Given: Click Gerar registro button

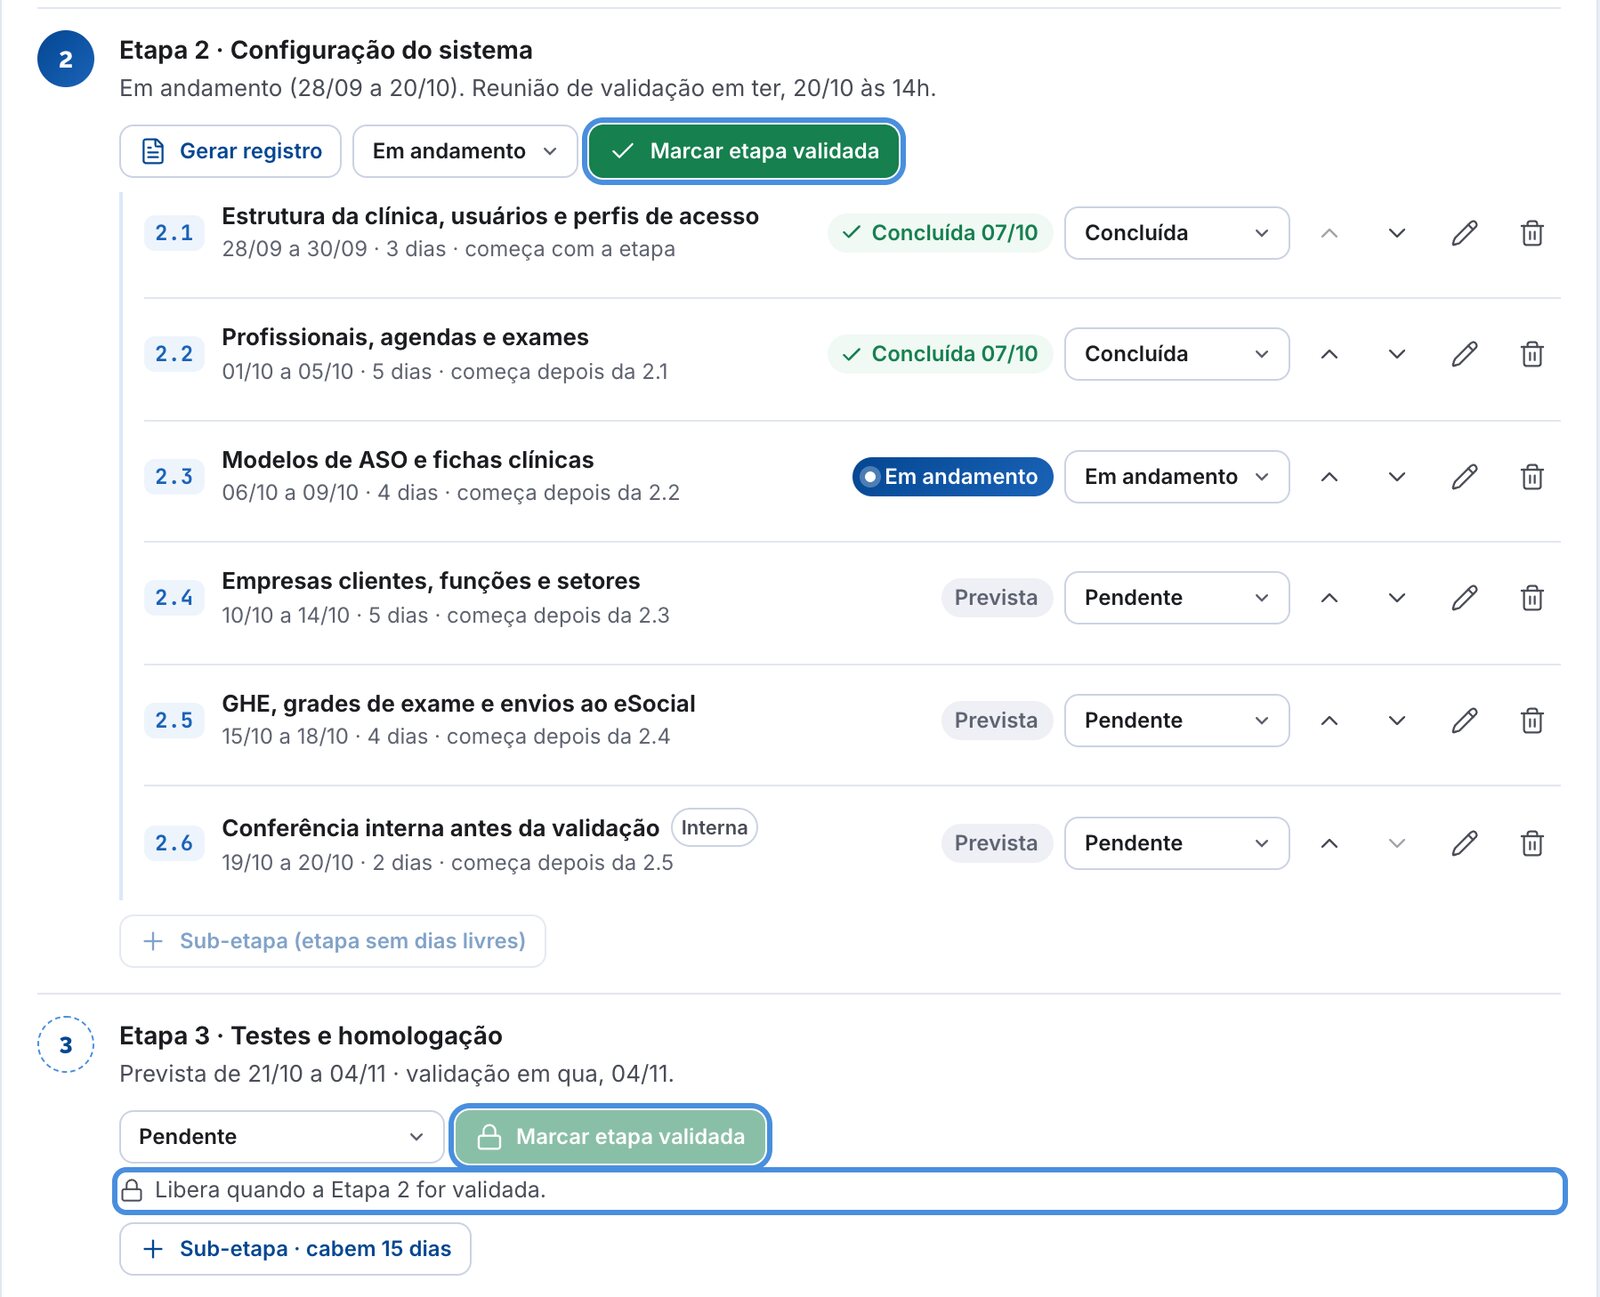Looking at the screenshot, I should point(230,151).
